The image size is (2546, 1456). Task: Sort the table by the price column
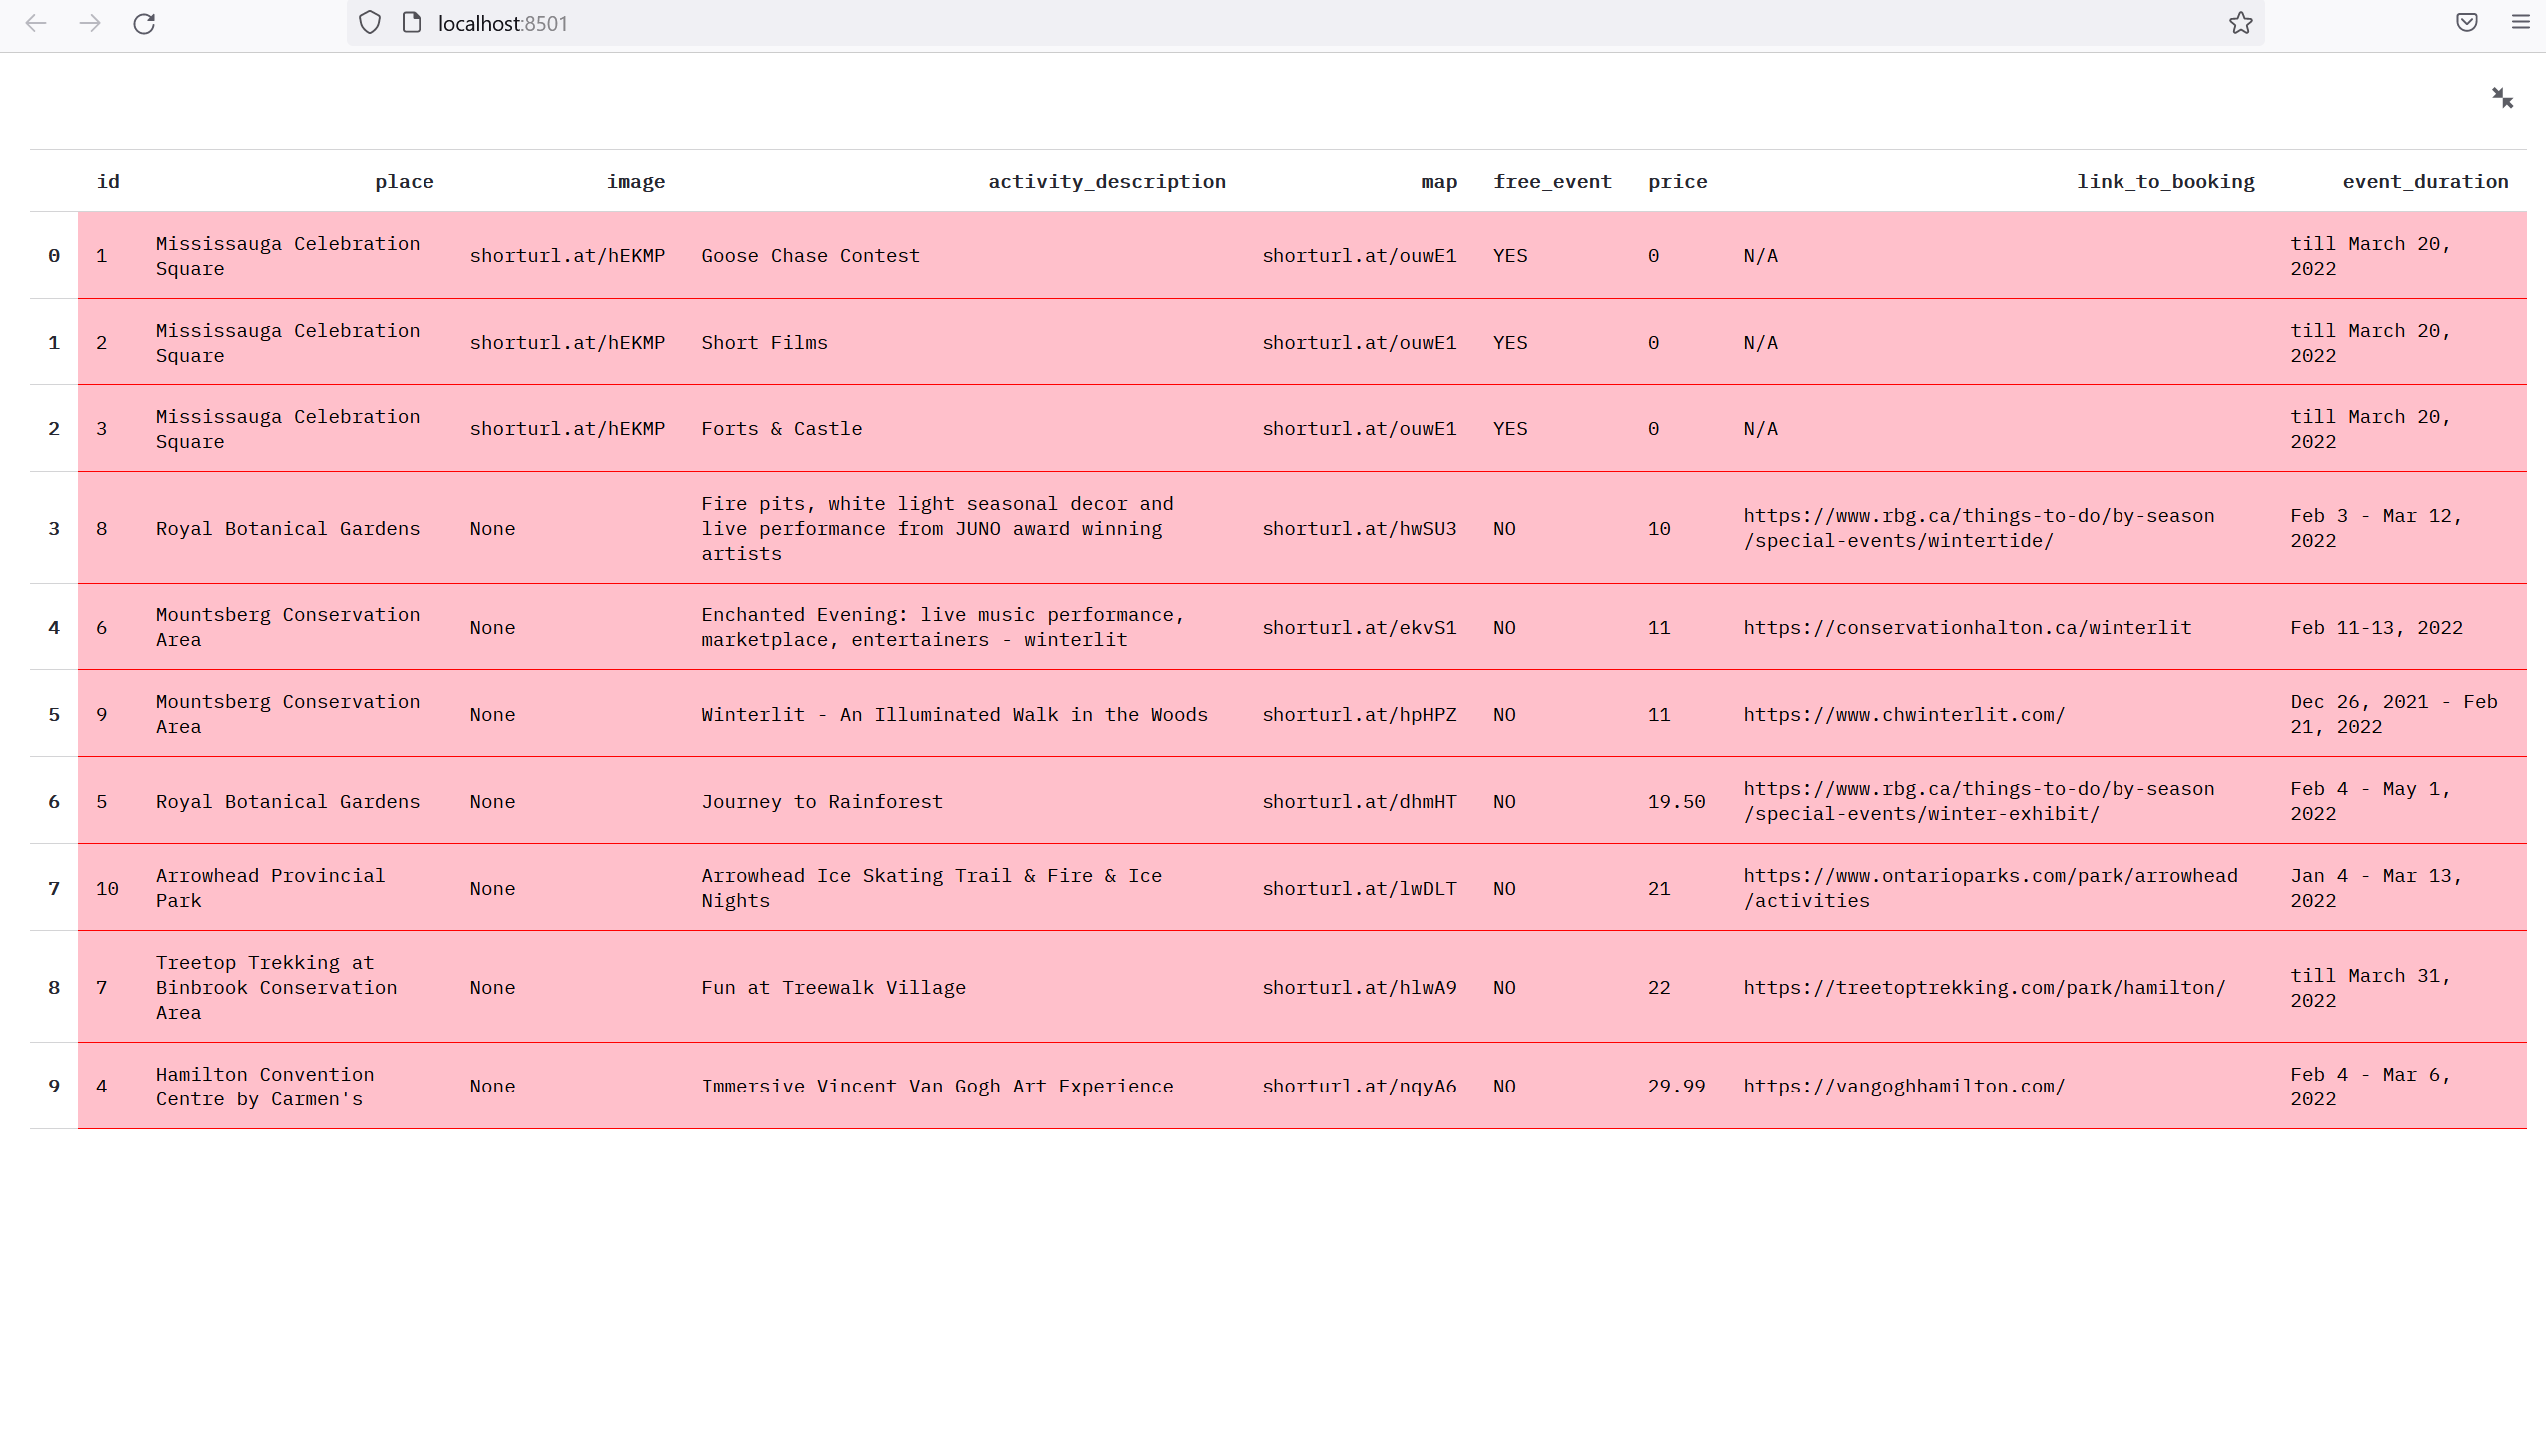point(1677,181)
